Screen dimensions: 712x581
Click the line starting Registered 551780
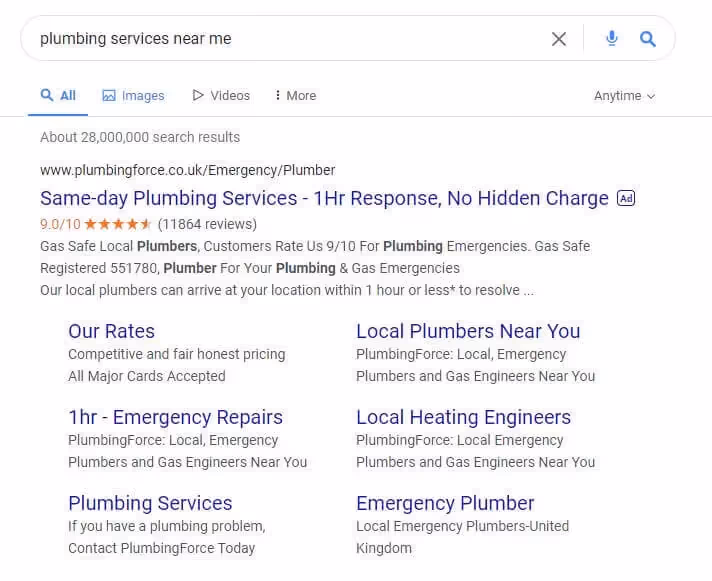[x=250, y=268]
